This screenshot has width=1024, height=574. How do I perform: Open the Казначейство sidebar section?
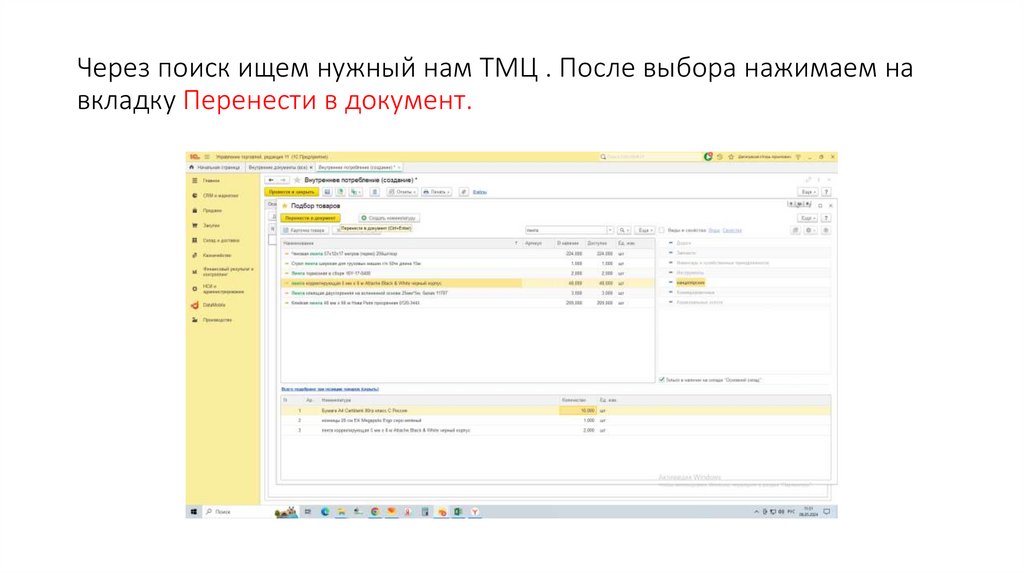(x=217, y=256)
